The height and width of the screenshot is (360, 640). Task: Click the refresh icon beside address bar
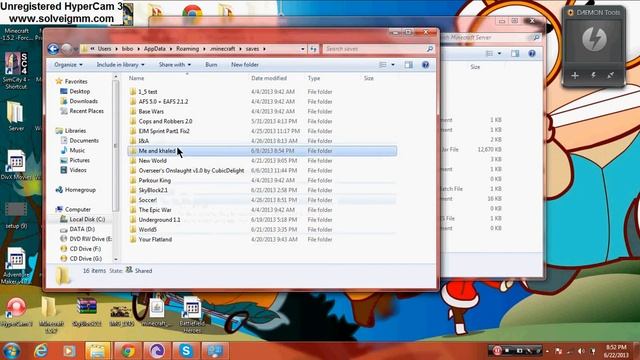[313, 49]
